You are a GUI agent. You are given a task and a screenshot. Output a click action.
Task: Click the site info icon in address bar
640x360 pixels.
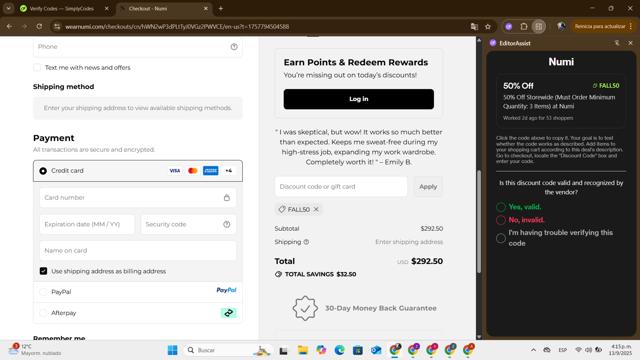[x=57, y=27]
